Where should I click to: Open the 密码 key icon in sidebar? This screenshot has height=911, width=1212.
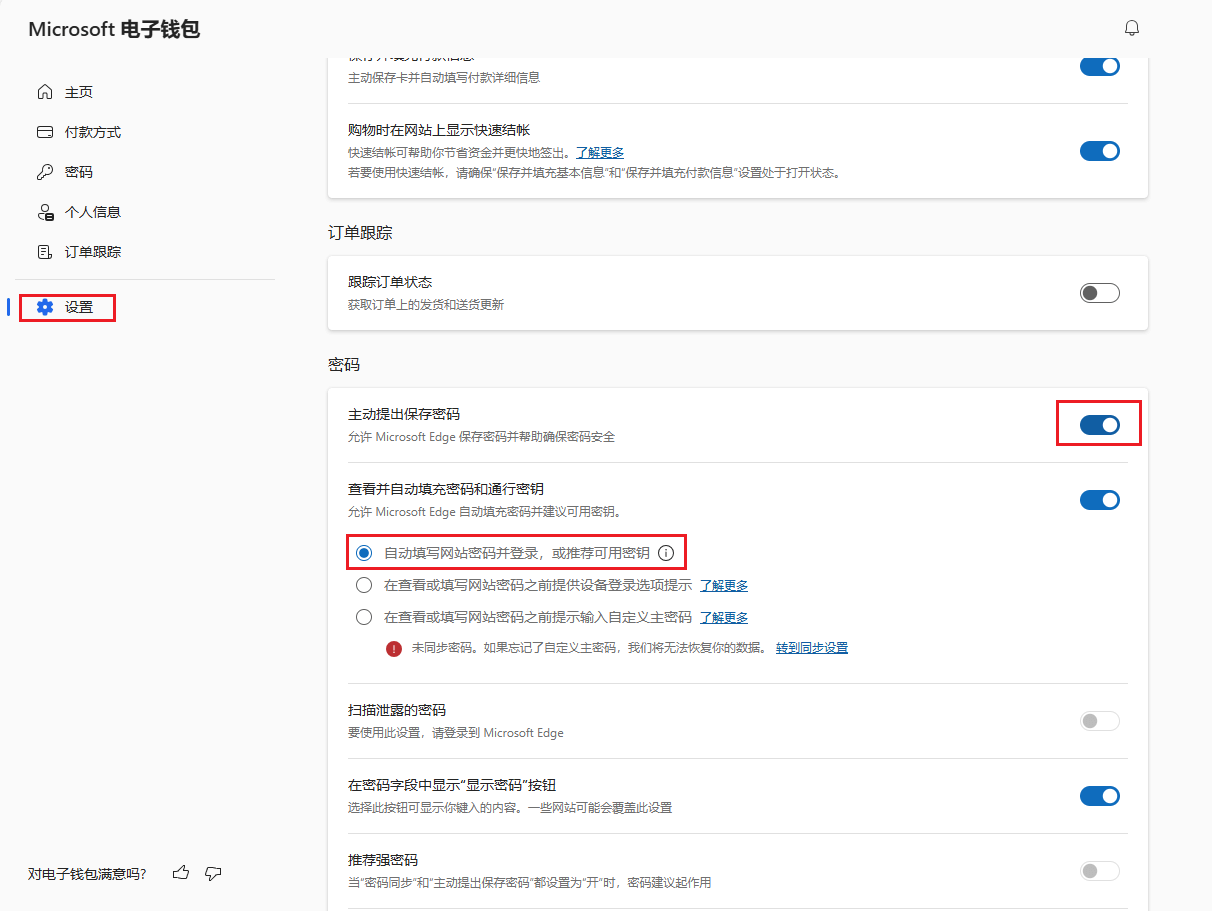44,171
